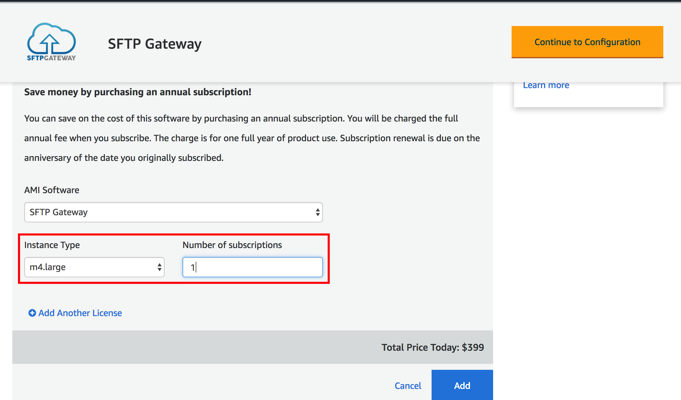Click the Number of subscriptions label

pyautogui.click(x=232, y=245)
